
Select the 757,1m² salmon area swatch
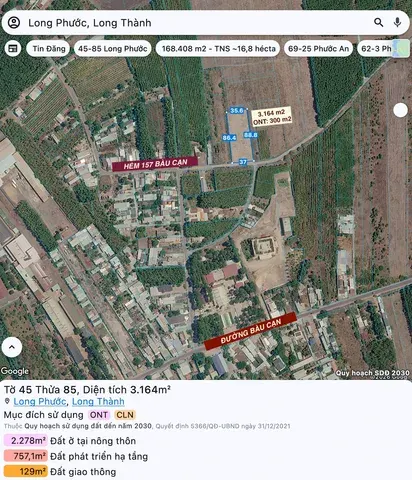(x=26, y=456)
